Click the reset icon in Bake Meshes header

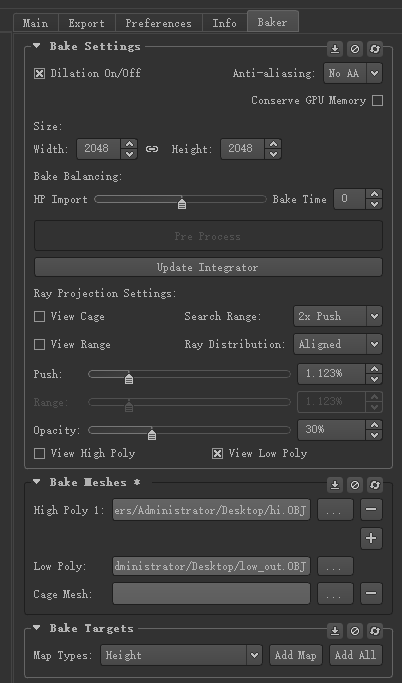click(375, 485)
